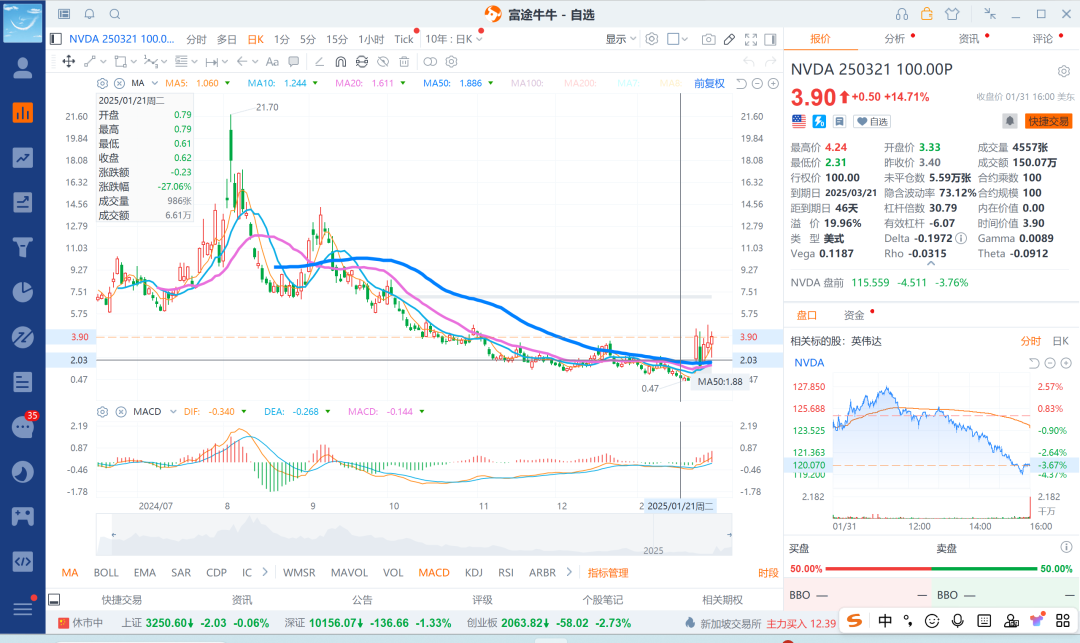
Task: Open the orange quotes chart sidebar icon
Action: tap(23, 112)
